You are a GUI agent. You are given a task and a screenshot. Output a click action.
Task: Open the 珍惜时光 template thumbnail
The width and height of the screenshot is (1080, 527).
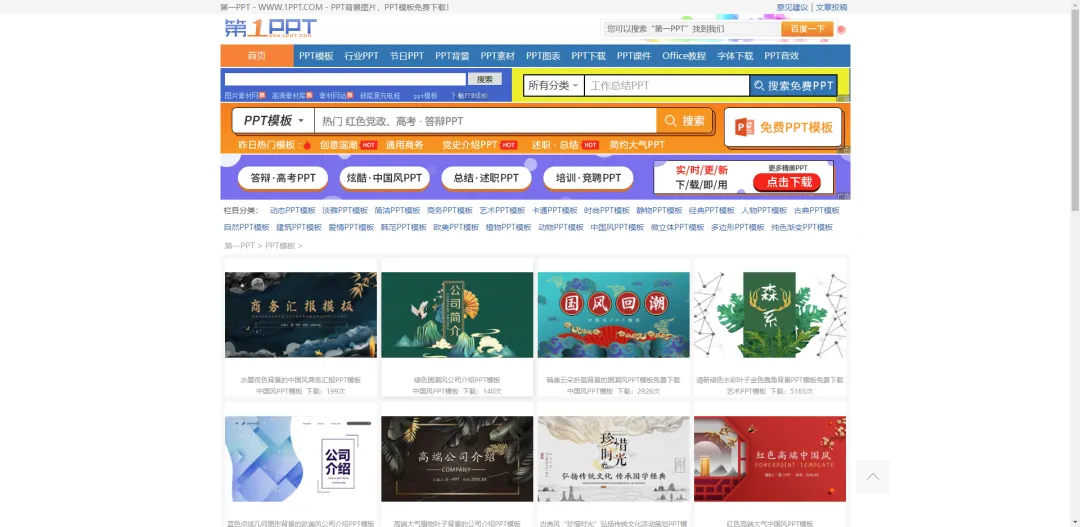614,459
